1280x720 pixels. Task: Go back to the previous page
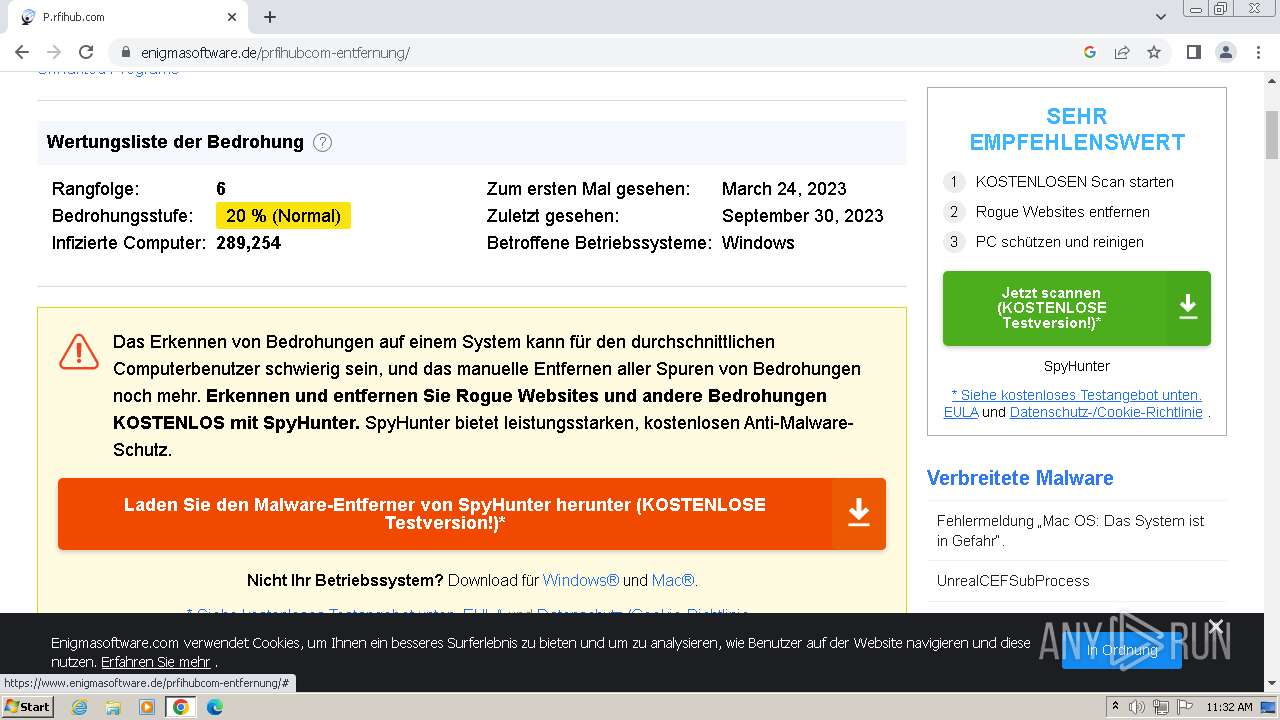pos(22,52)
